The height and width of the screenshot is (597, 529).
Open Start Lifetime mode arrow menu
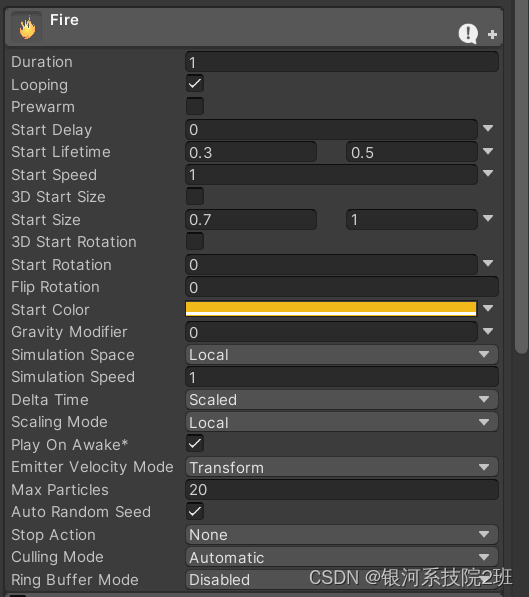tap(488, 151)
